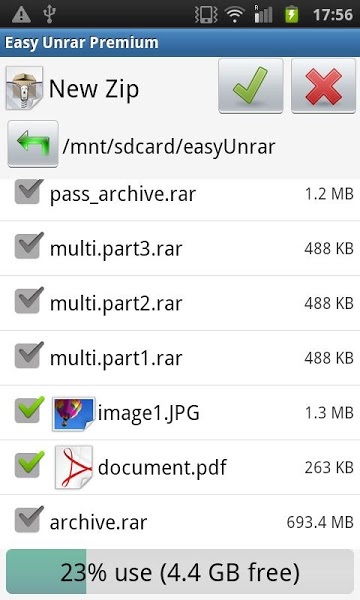360x600 pixels.
Task: Tap the 23% storage usage bar
Action: [180, 572]
